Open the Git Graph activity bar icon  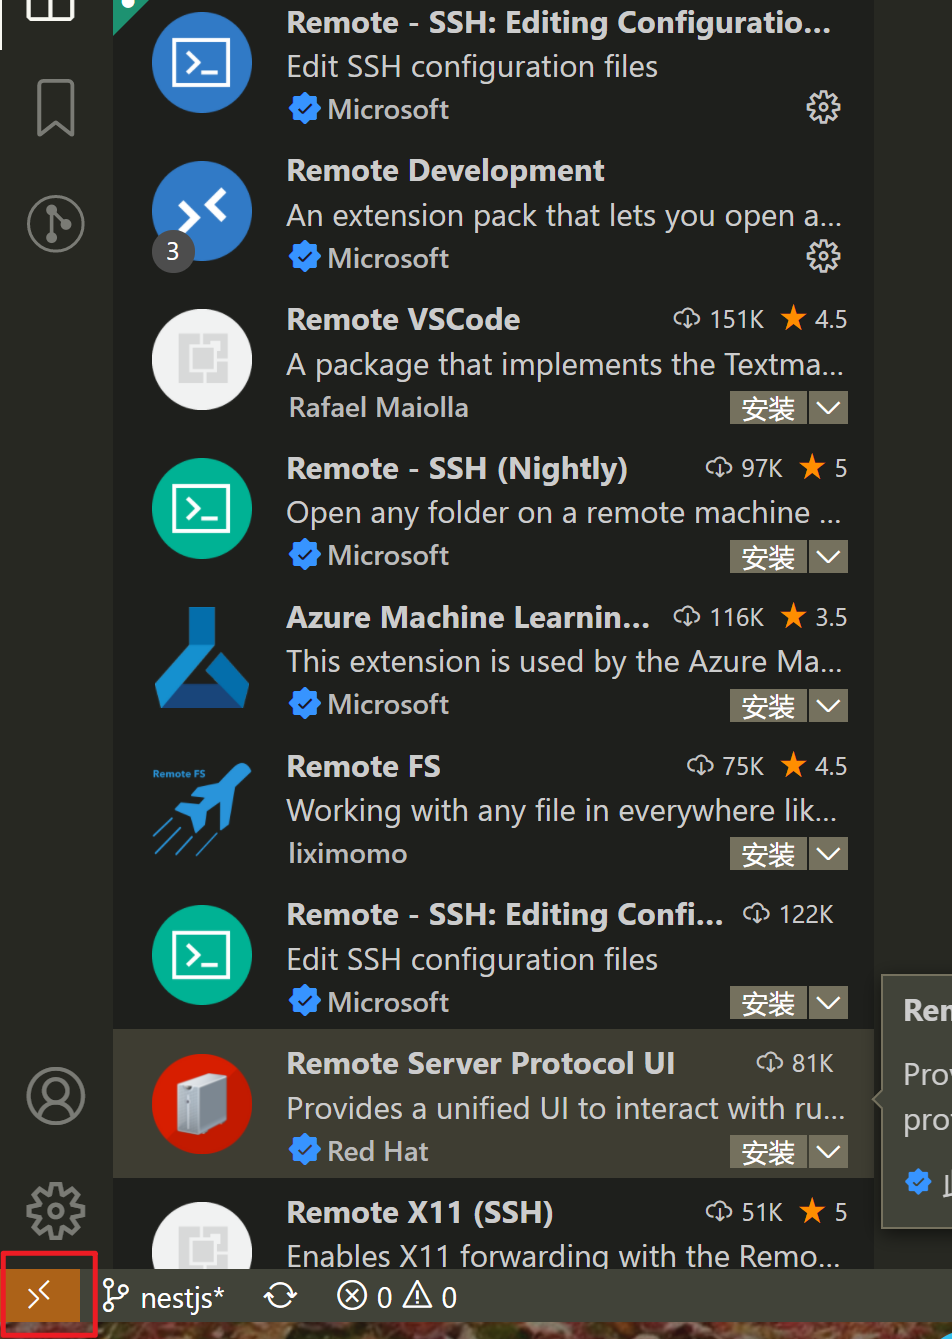coord(56,222)
